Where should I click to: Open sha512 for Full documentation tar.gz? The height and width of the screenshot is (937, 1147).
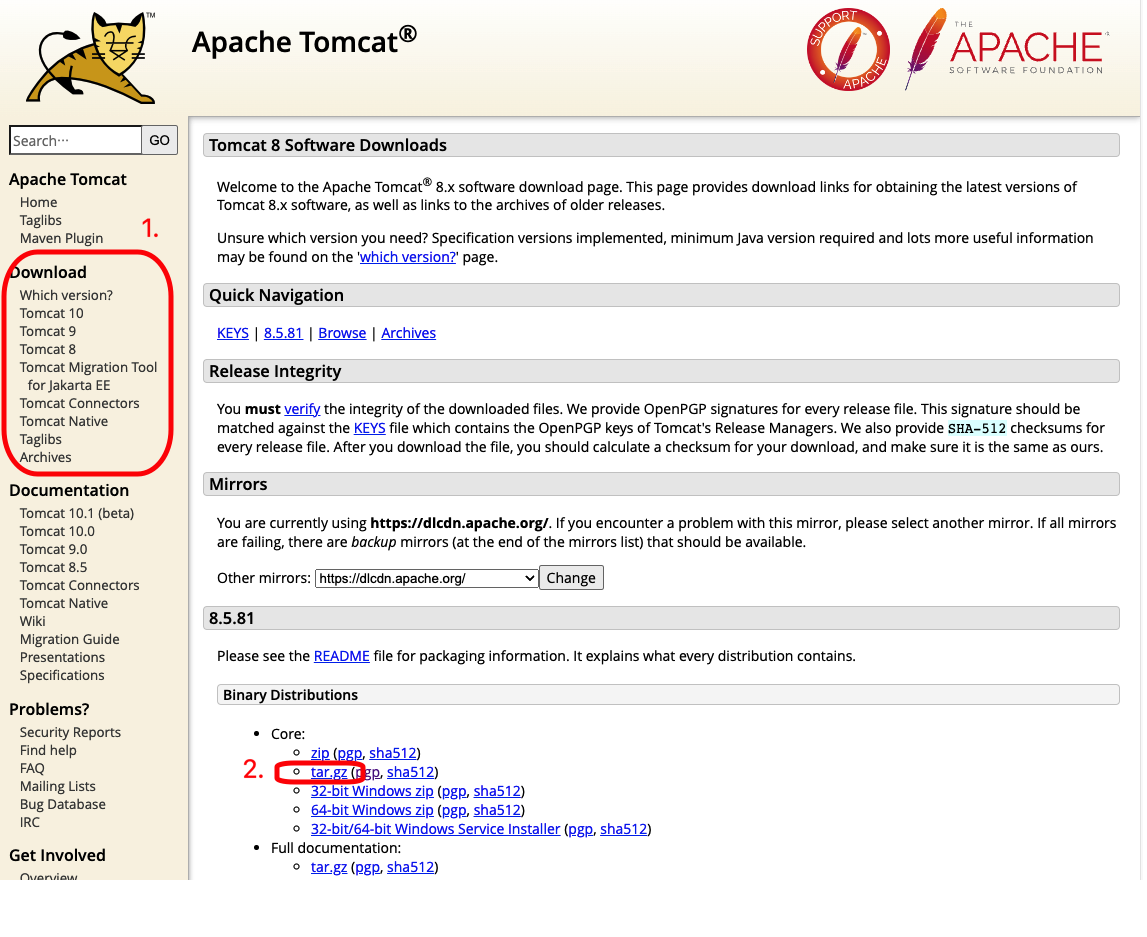point(410,867)
